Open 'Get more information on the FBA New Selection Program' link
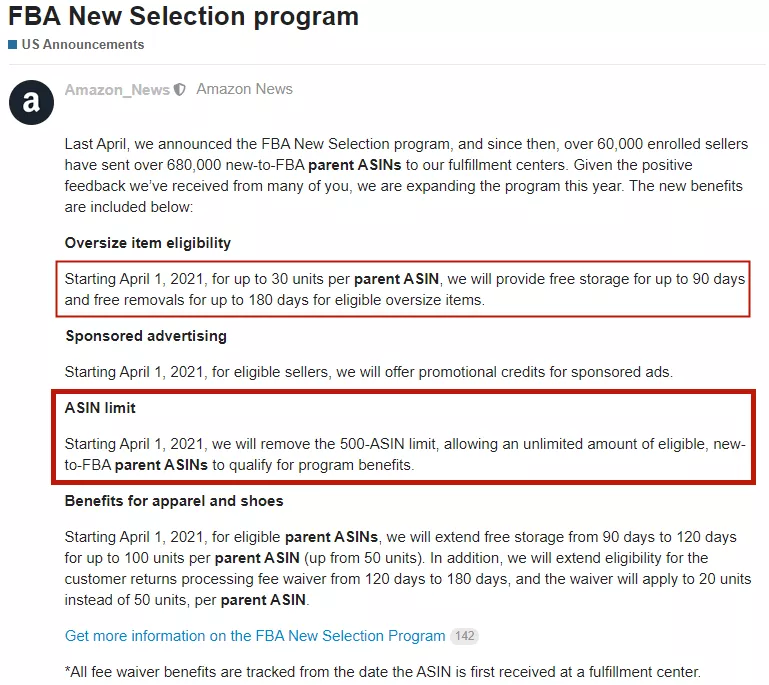This screenshot has width=769, height=685. click(x=255, y=636)
